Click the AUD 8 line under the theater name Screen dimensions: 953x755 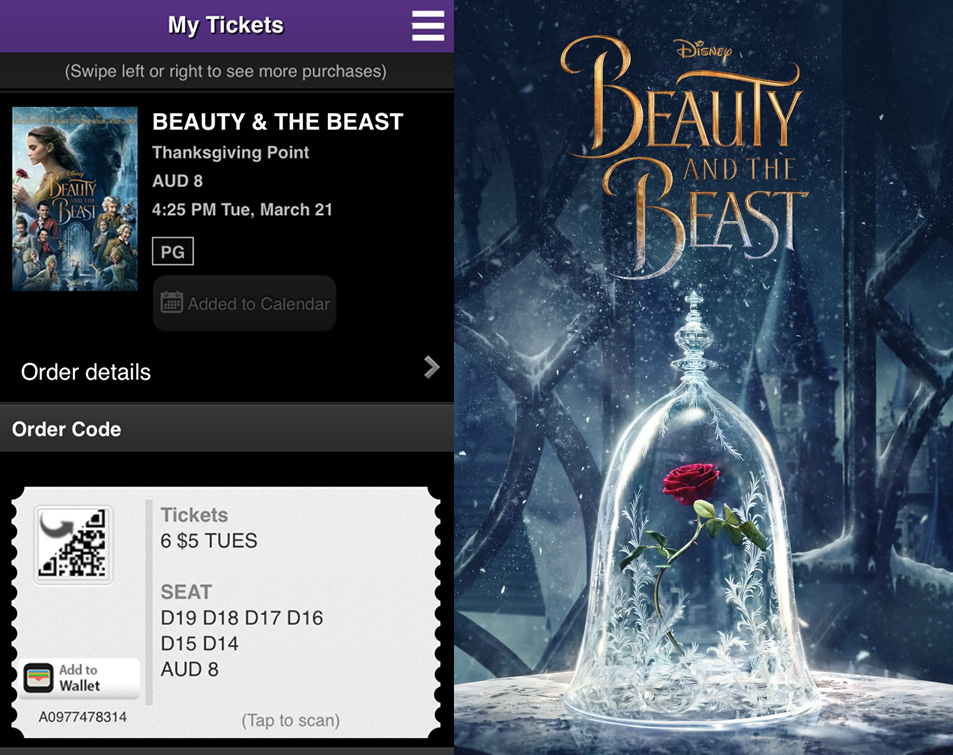coord(177,181)
